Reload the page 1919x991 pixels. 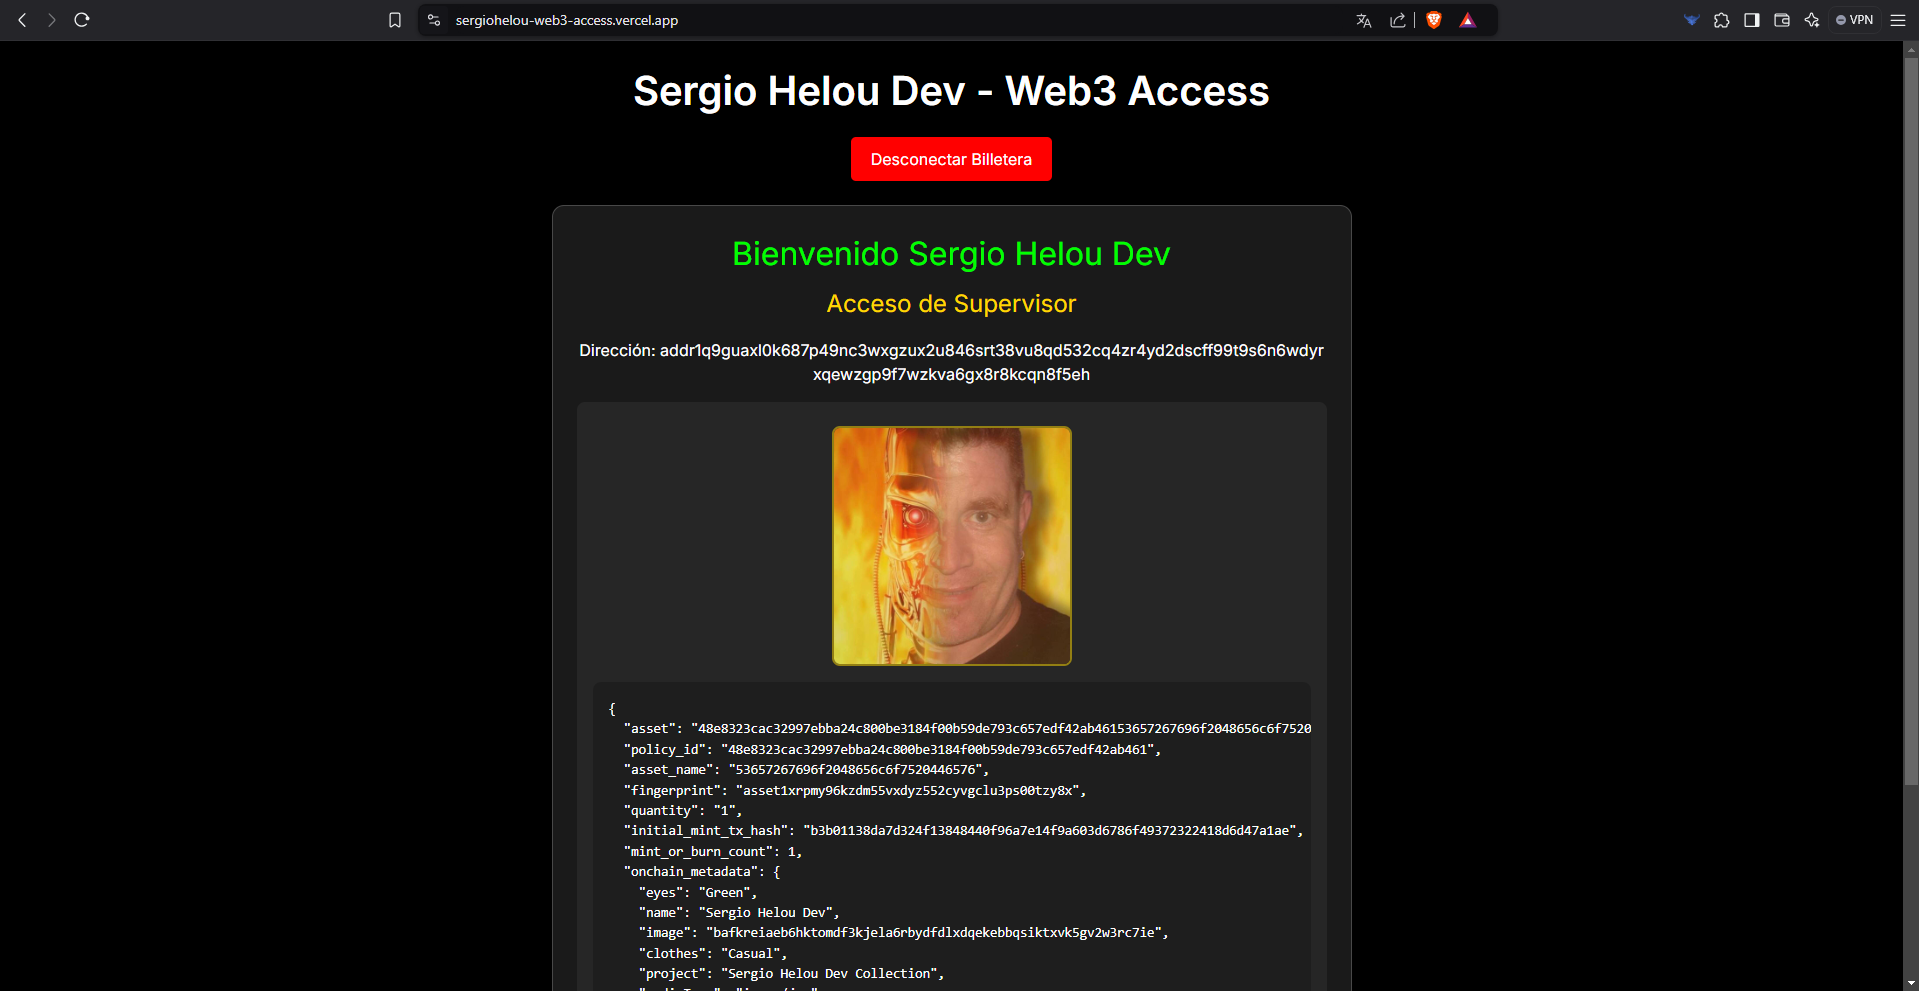click(x=82, y=20)
